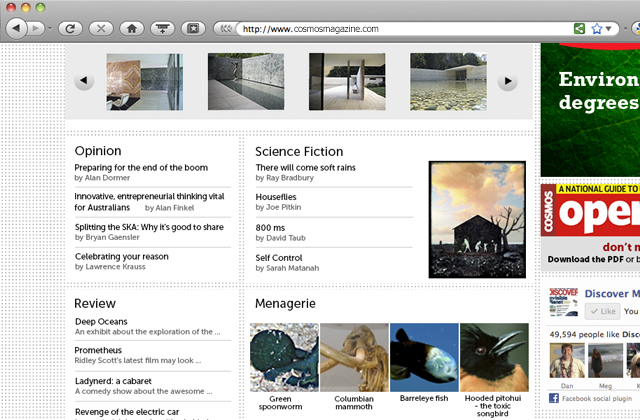Open the Opinion section heading
The width and height of the screenshot is (640, 420).
coord(98,151)
